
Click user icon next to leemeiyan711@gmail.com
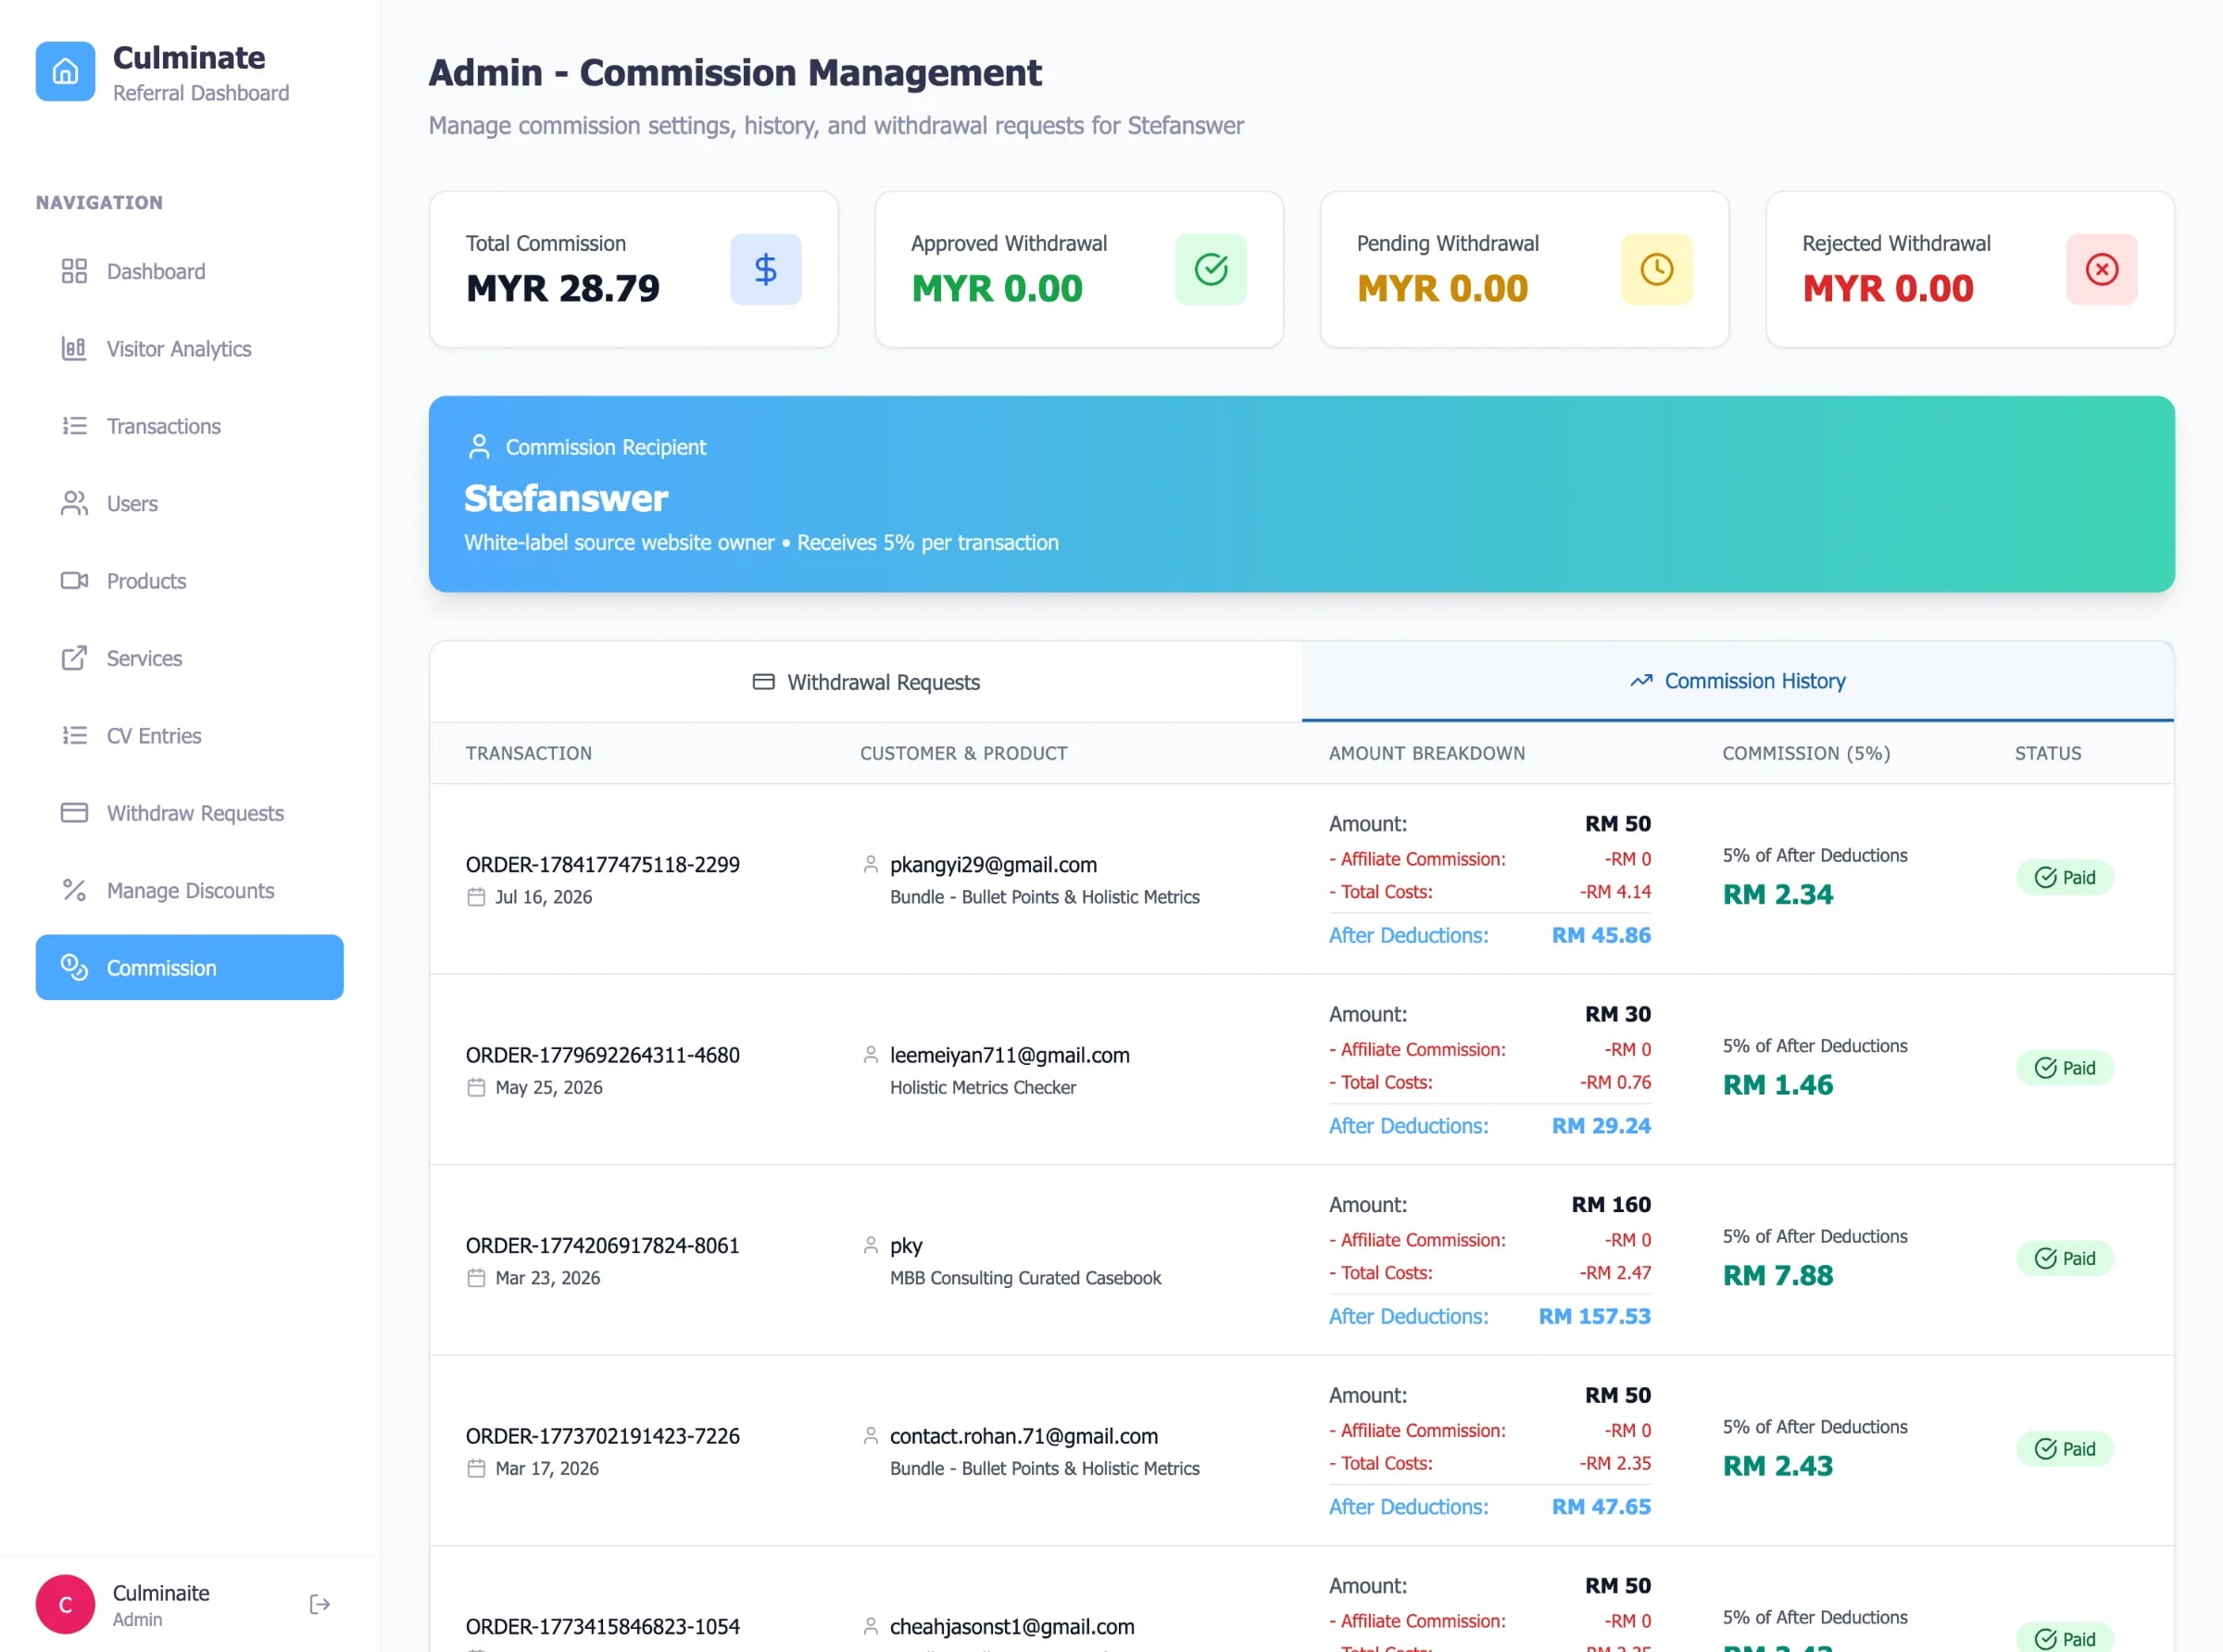871,1055
